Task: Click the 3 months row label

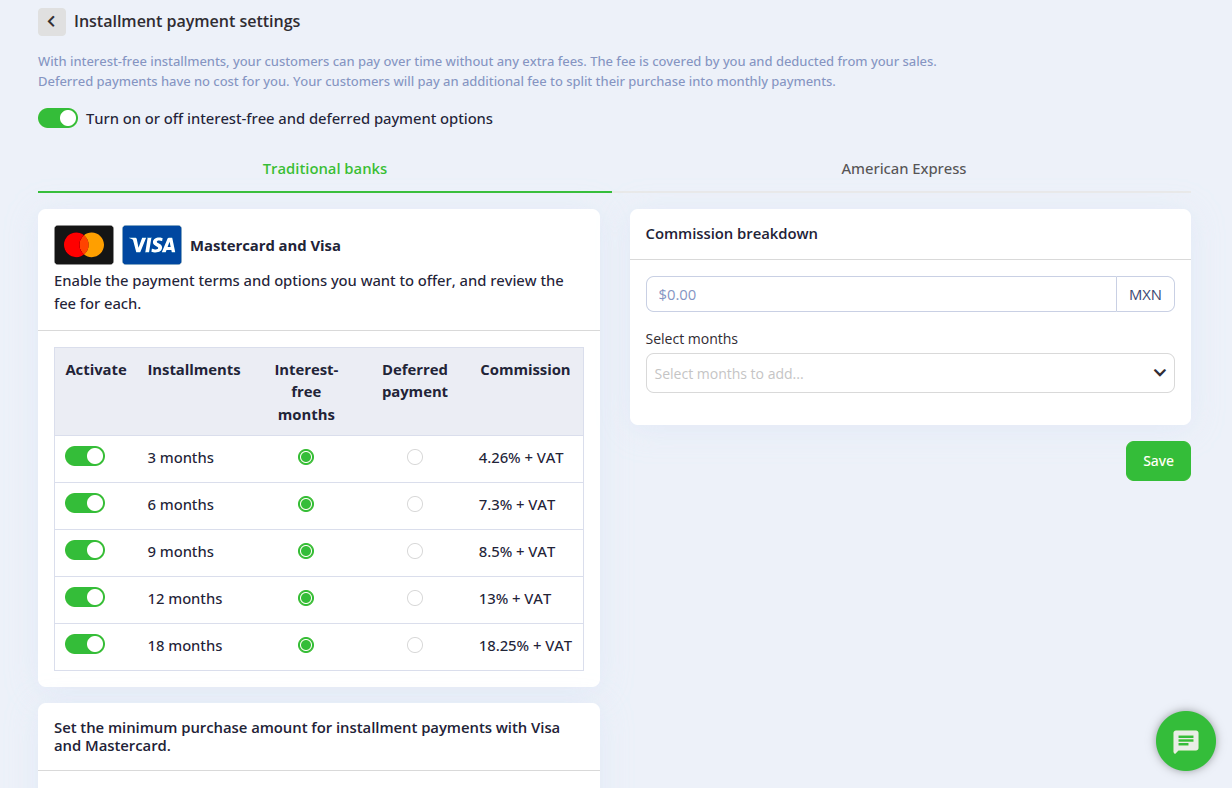Action: (x=181, y=458)
